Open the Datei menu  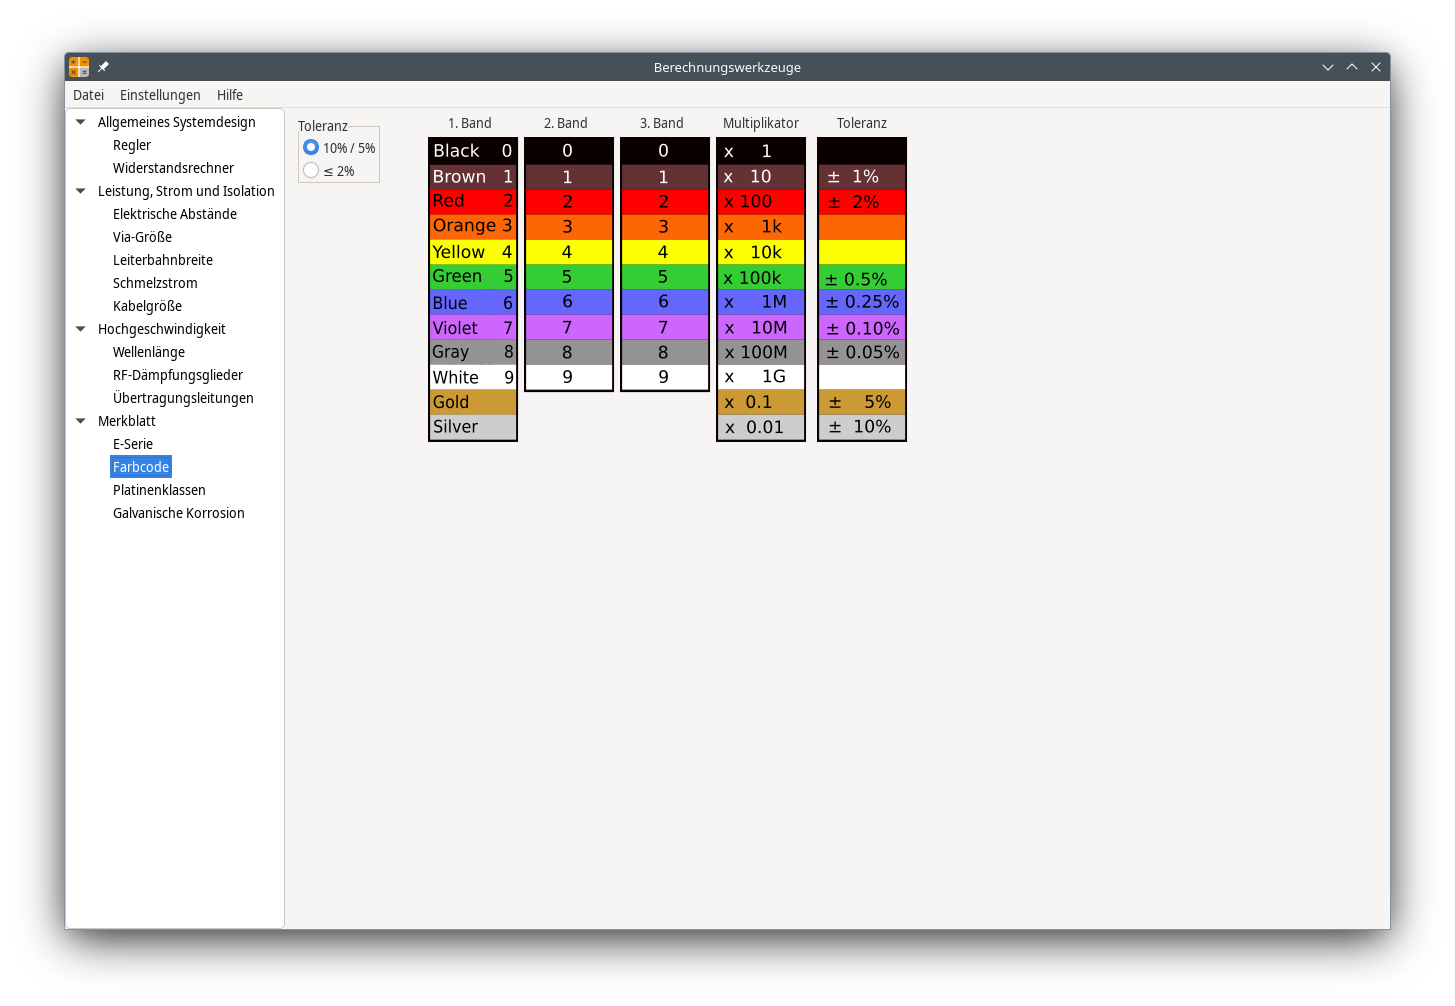coord(88,95)
